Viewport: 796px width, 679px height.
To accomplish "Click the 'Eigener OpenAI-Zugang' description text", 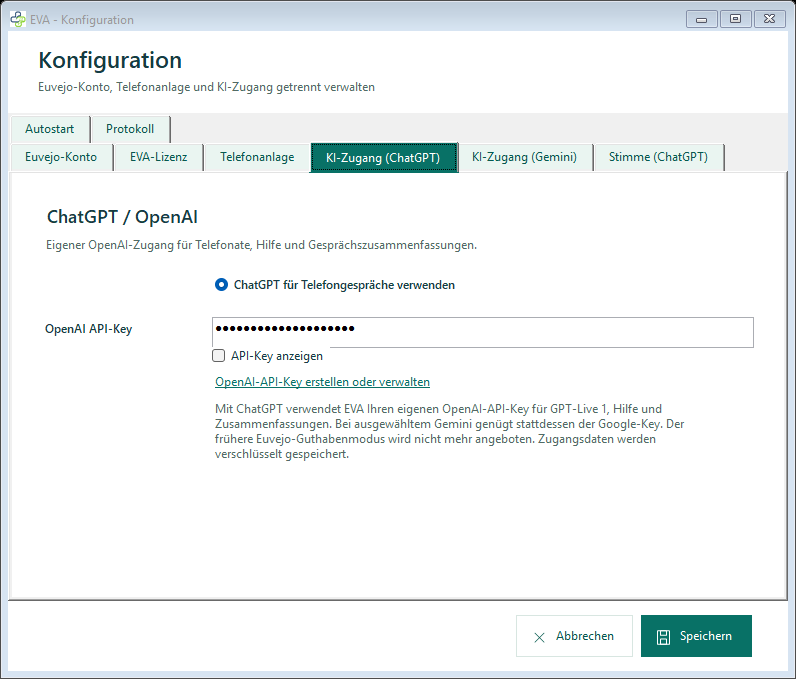I will [x=261, y=245].
